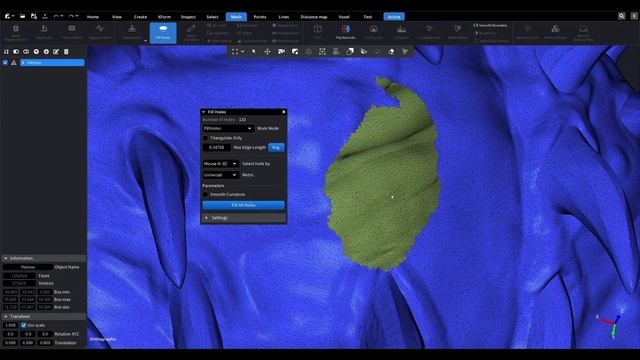Click the Smooth Boundary ribbon option
This screenshot has width=640, height=360.
tap(490, 25)
